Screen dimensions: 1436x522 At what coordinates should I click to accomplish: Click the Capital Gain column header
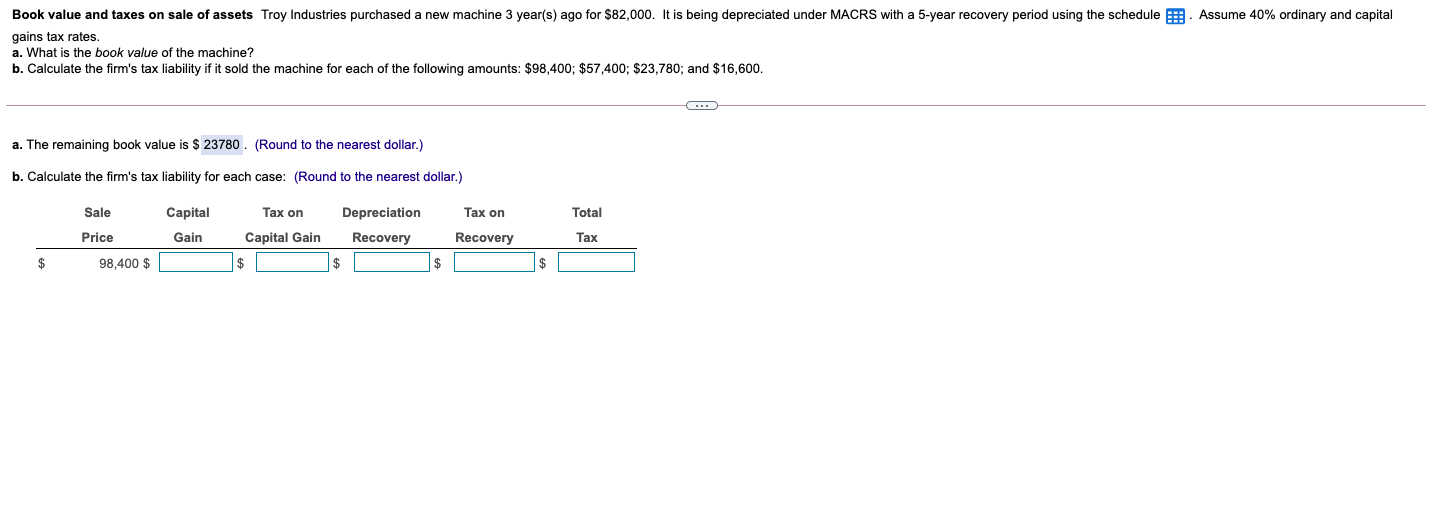click(x=188, y=225)
